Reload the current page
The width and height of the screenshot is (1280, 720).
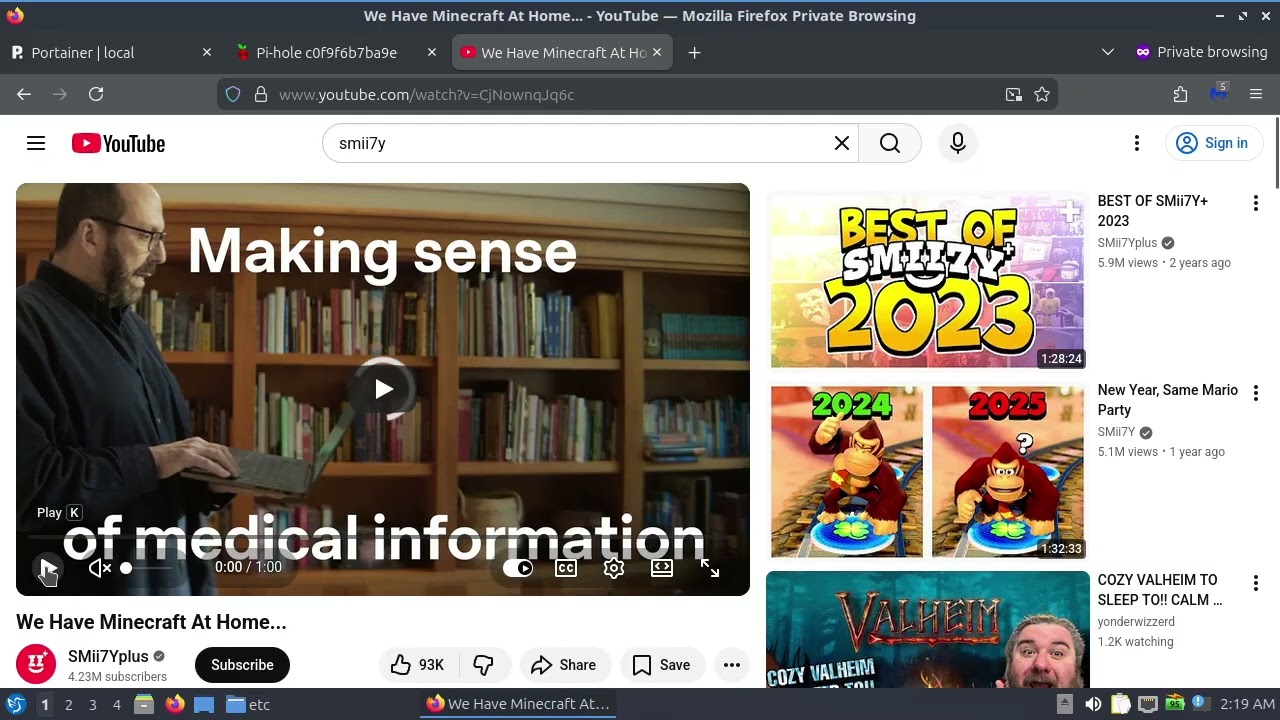(96, 94)
